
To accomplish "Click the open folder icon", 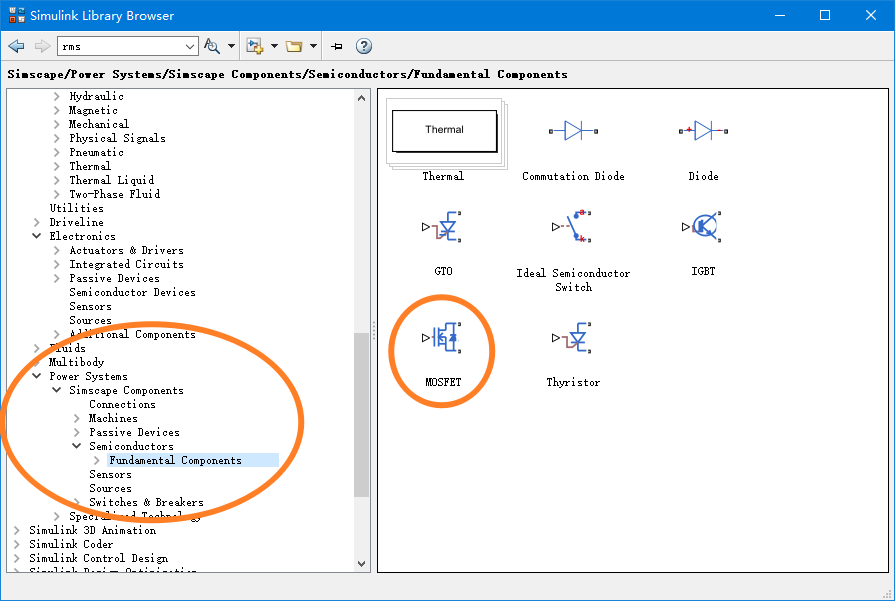I will click(294, 46).
